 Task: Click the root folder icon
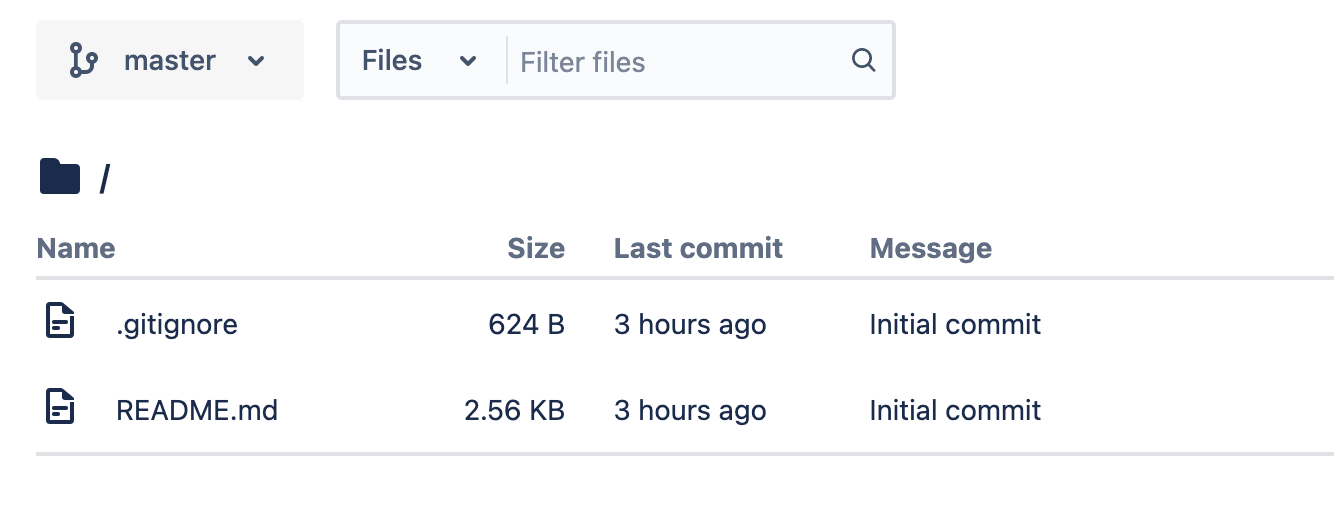click(x=59, y=177)
